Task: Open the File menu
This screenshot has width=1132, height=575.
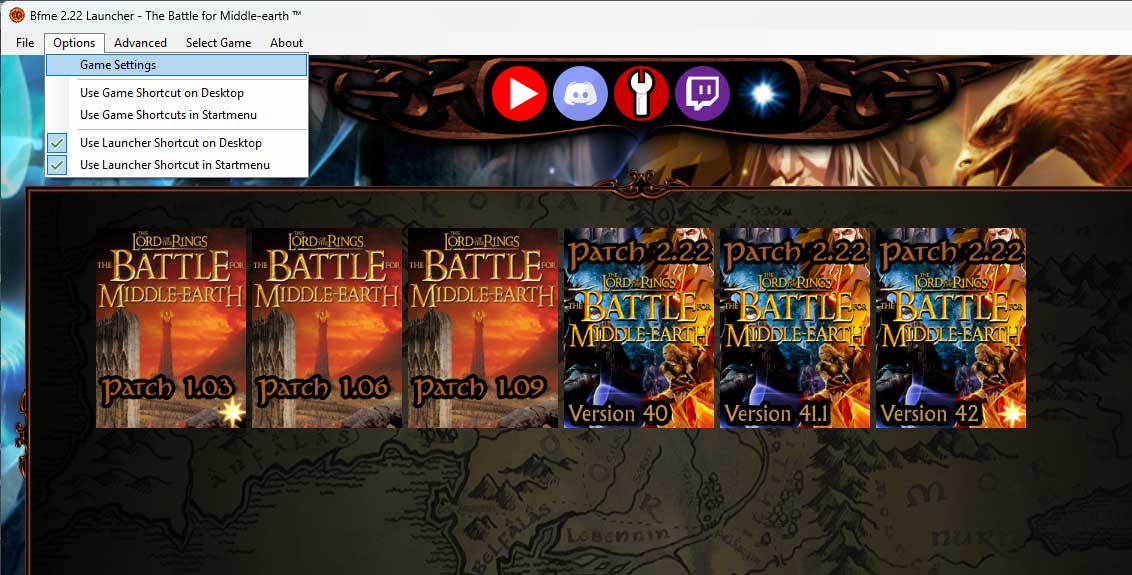Action: pos(25,43)
